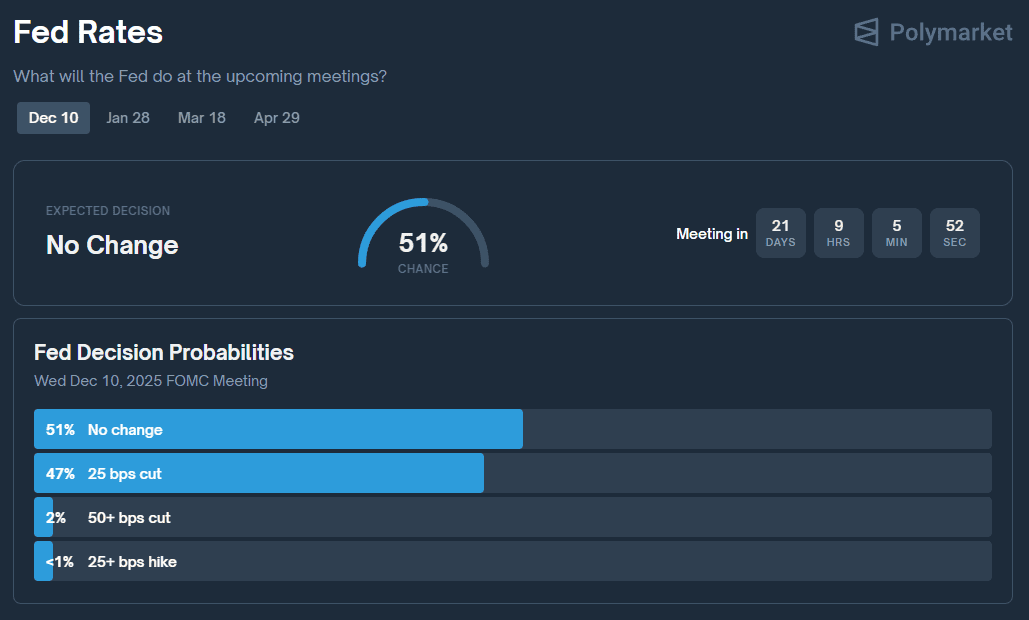View the Apr 29 meeting tab

tap(277, 118)
